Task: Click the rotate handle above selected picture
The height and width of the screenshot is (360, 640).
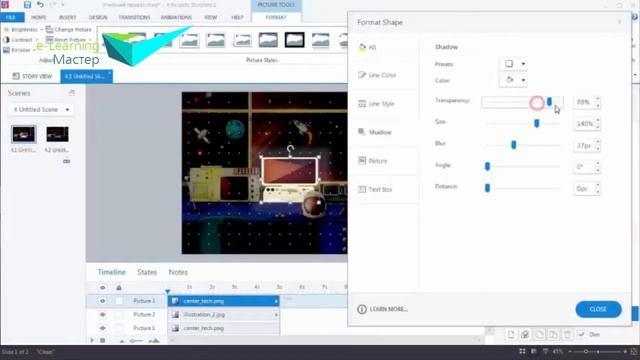Action: pyautogui.click(x=290, y=149)
